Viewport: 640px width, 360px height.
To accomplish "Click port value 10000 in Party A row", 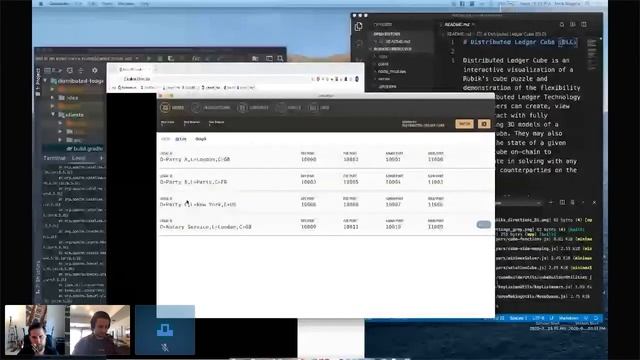I will [309, 160].
